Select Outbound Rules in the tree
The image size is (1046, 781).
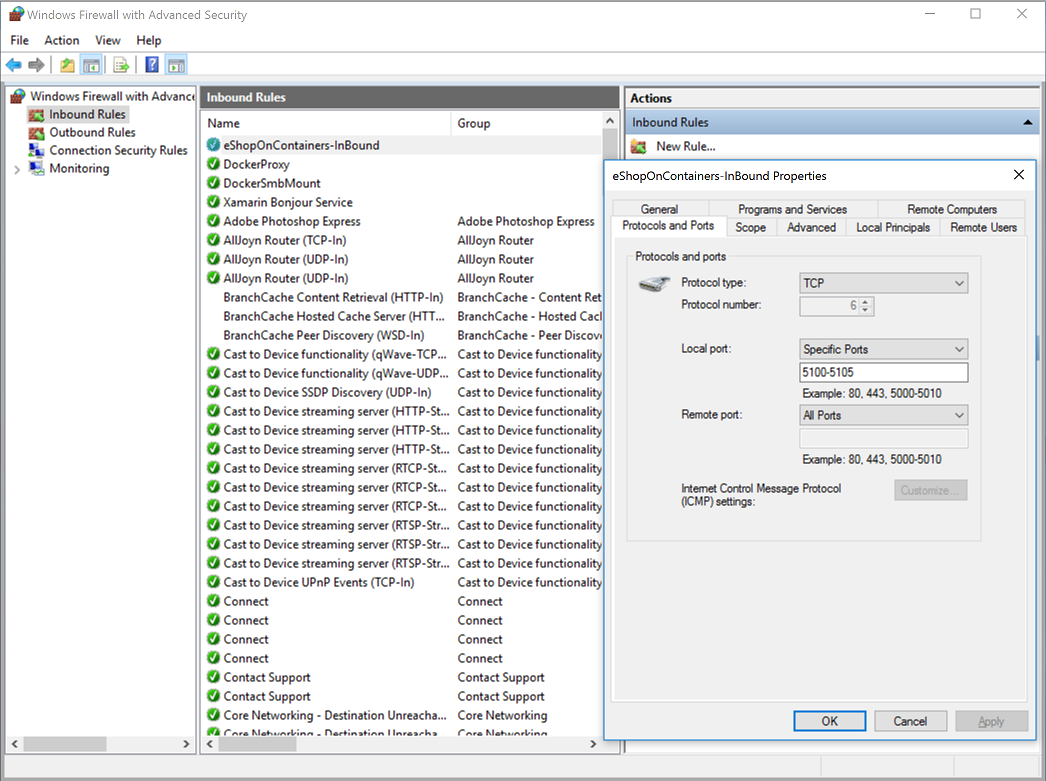coord(92,132)
